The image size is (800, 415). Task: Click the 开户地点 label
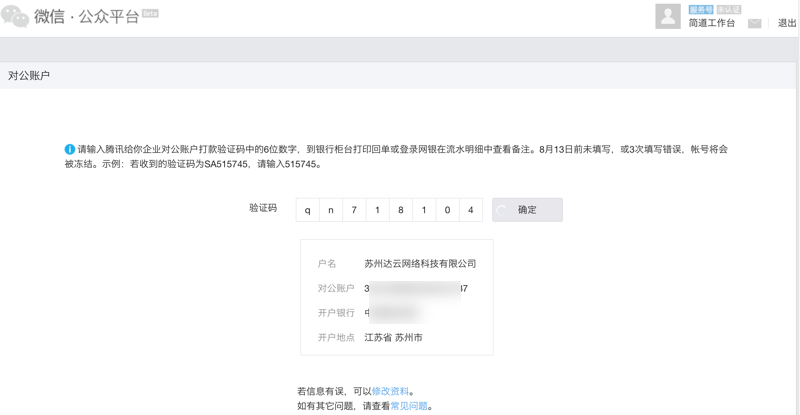[336, 337]
